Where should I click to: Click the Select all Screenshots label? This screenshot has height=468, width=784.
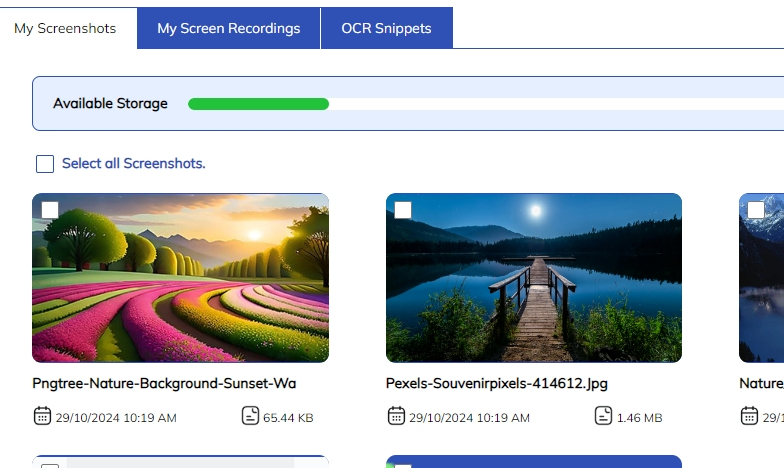point(134,164)
